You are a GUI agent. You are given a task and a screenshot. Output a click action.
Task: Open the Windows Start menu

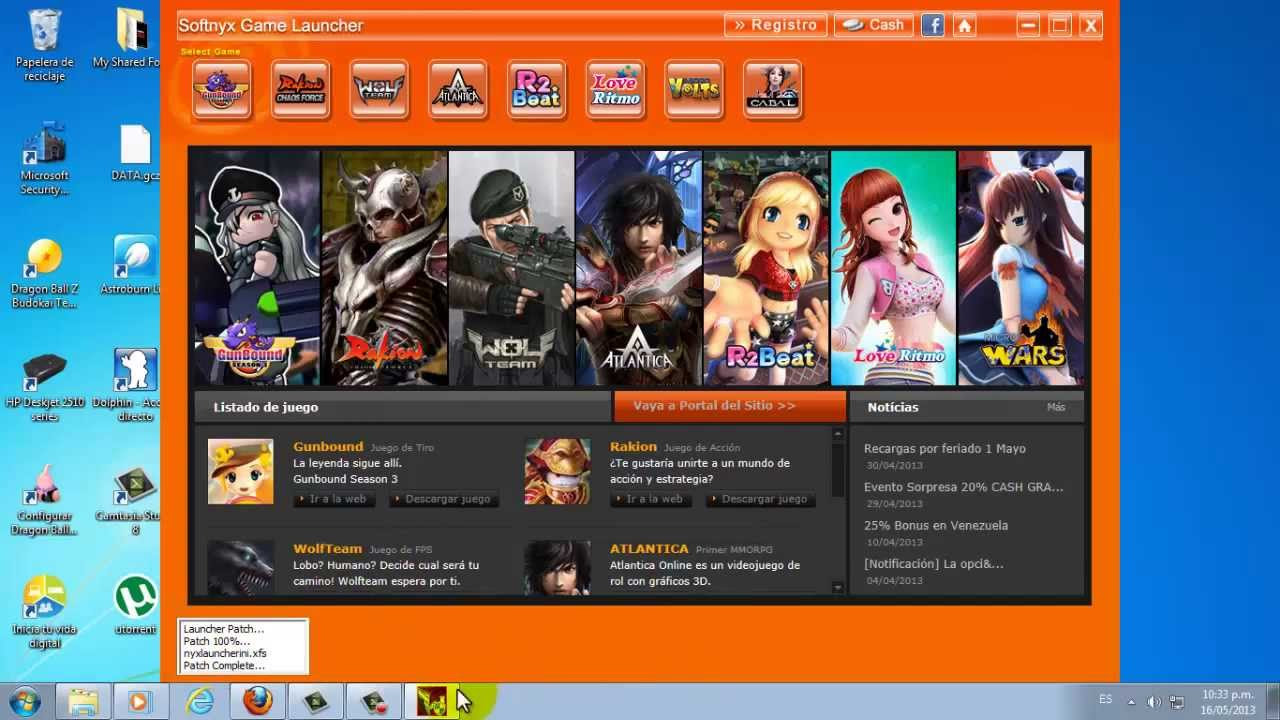tap(23, 701)
